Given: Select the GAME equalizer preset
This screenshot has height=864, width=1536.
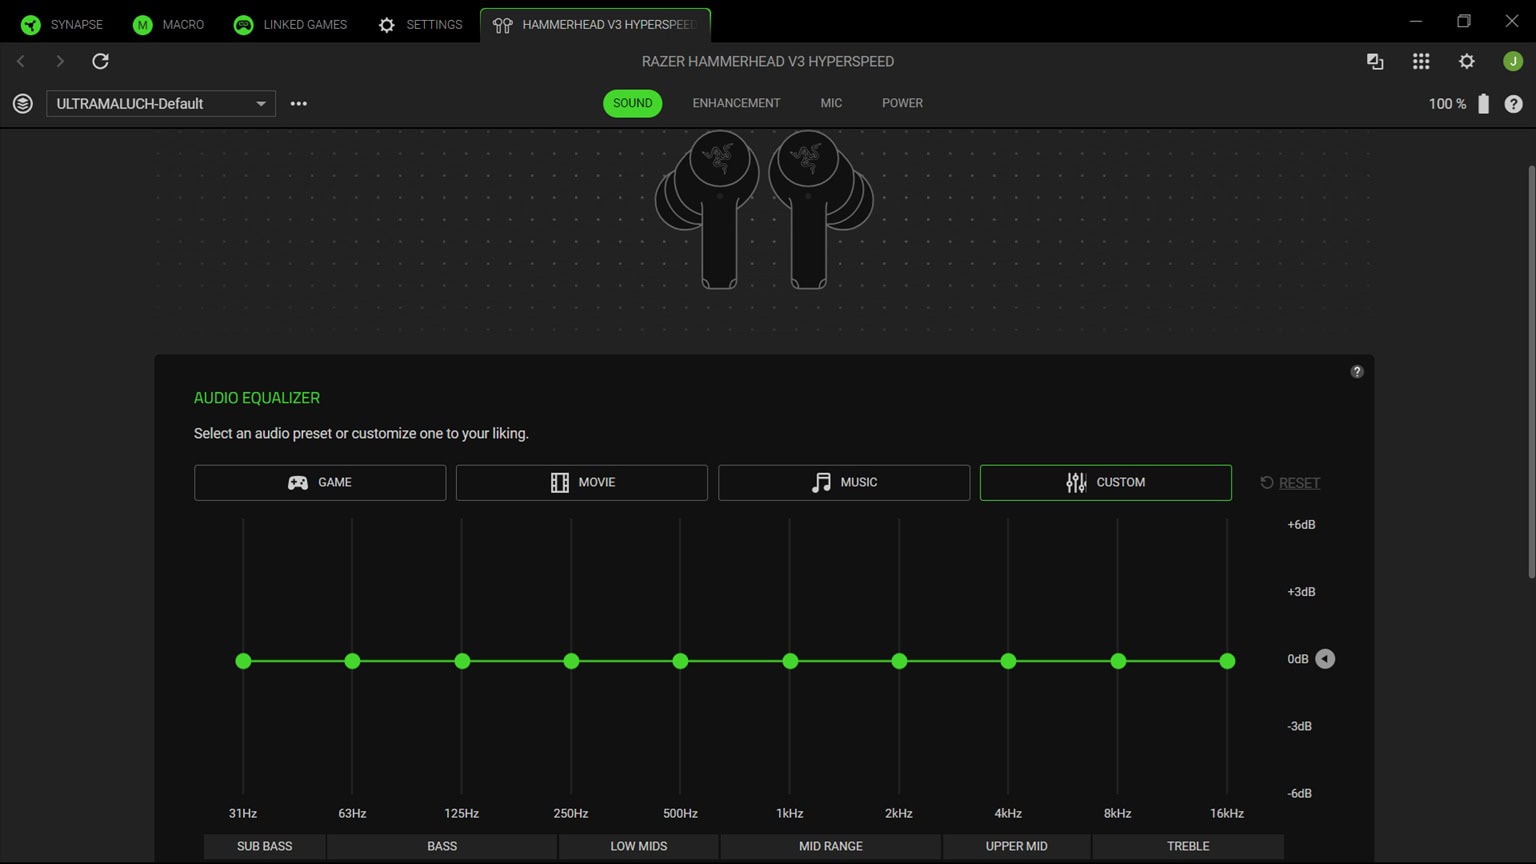Looking at the screenshot, I should [320, 482].
